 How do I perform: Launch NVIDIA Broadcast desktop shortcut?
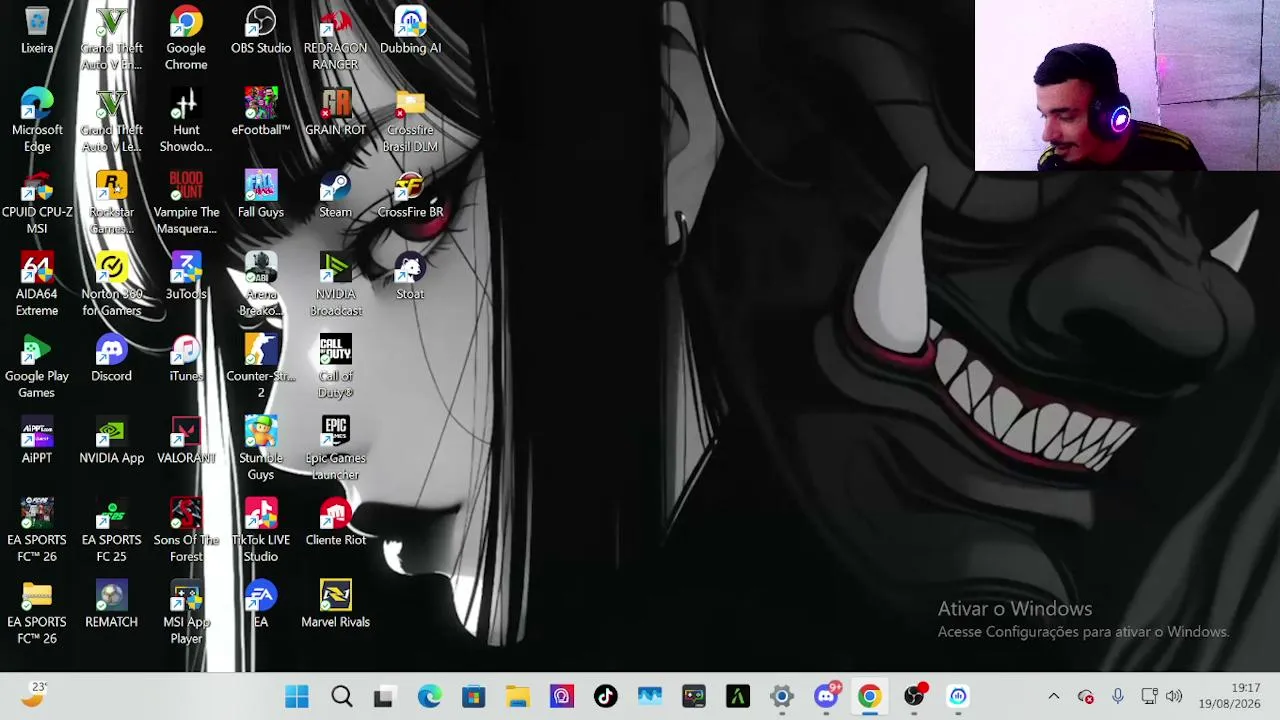pos(335,285)
